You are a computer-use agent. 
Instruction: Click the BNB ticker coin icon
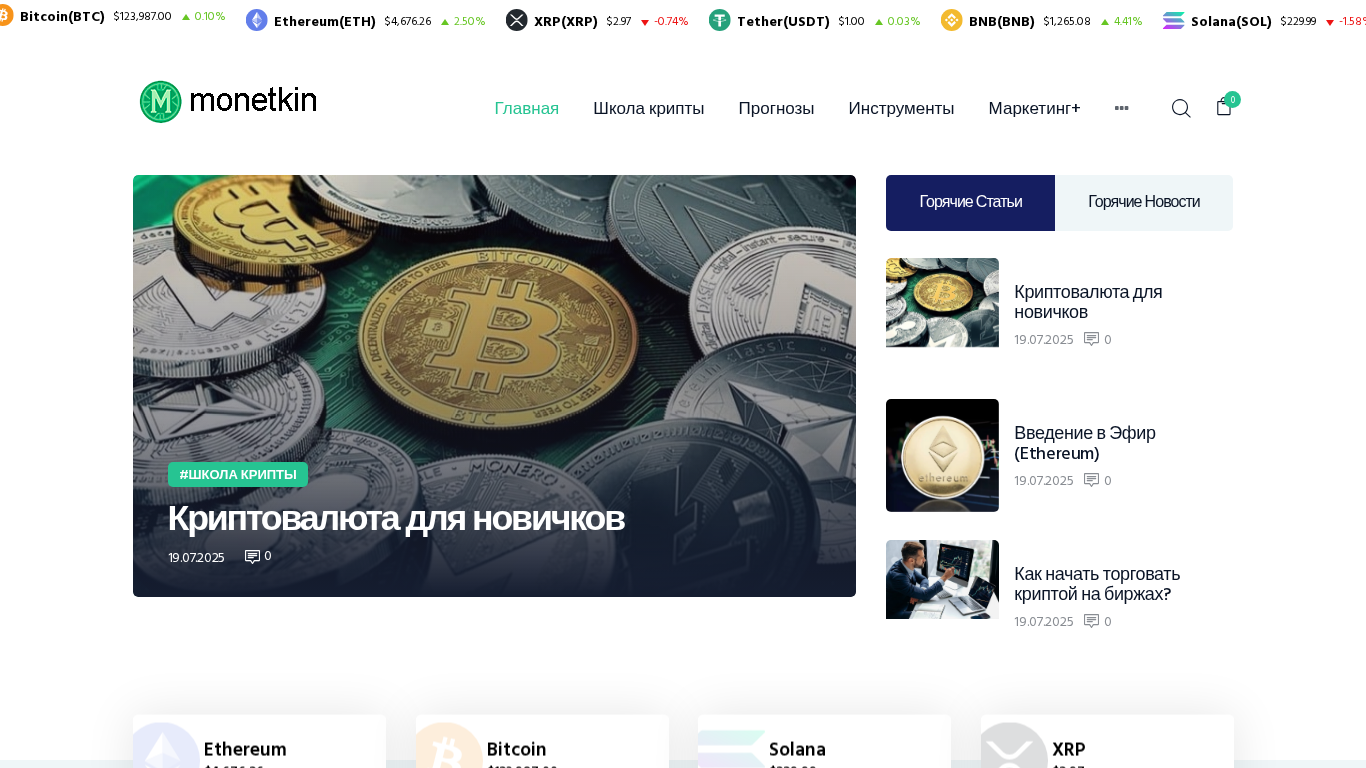coord(952,20)
